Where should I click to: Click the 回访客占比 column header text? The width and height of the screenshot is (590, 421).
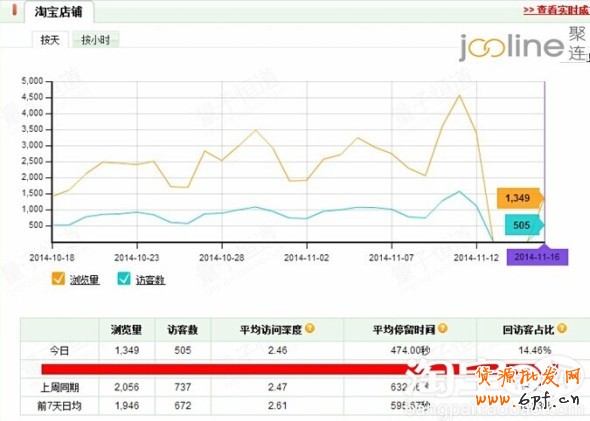[529, 330]
